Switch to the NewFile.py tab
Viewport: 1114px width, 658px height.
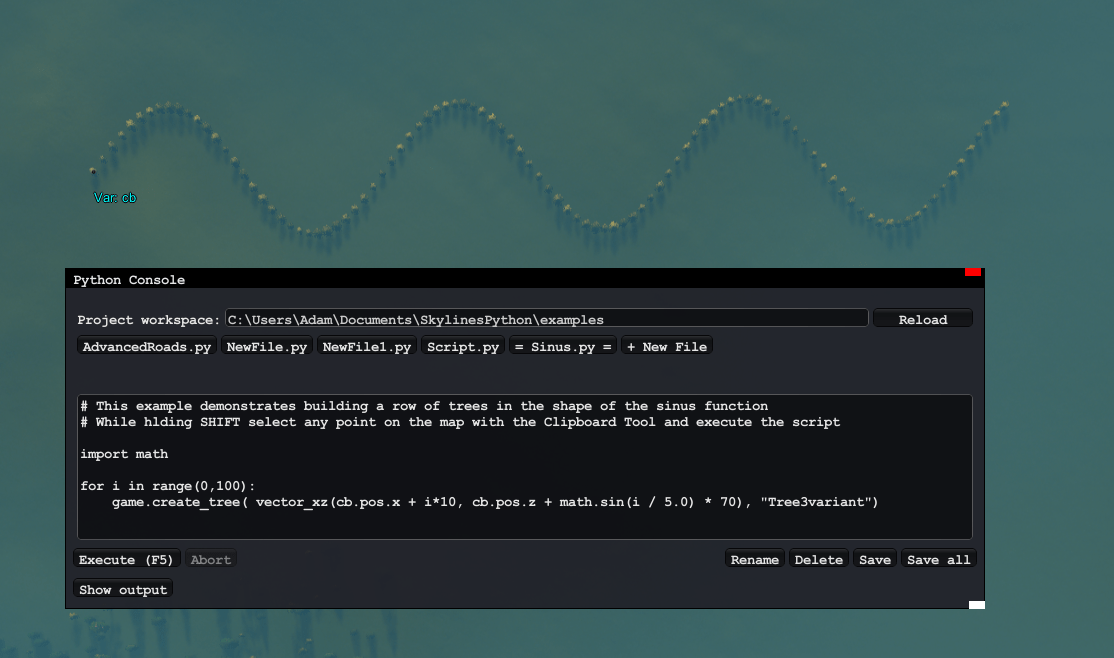[x=266, y=347]
